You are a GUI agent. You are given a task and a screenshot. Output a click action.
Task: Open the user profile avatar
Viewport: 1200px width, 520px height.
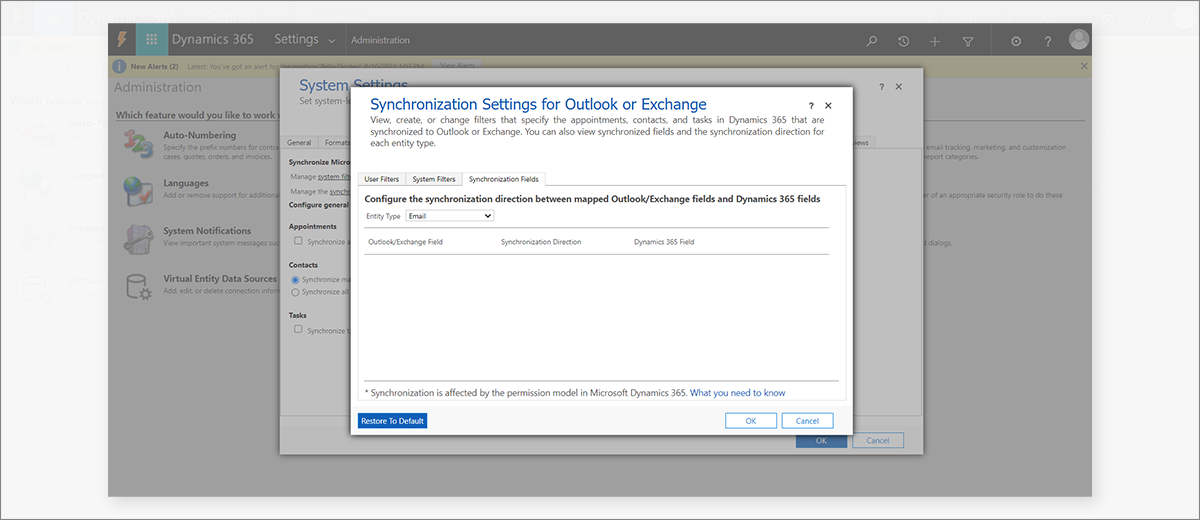[x=1078, y=40]
